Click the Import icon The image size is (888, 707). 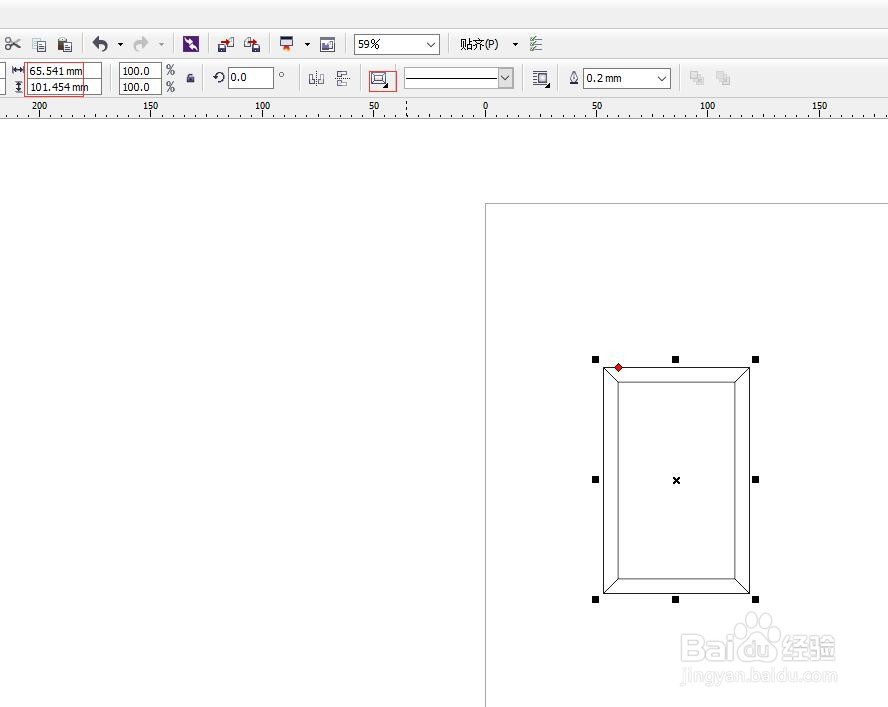[x=226, y=44]
